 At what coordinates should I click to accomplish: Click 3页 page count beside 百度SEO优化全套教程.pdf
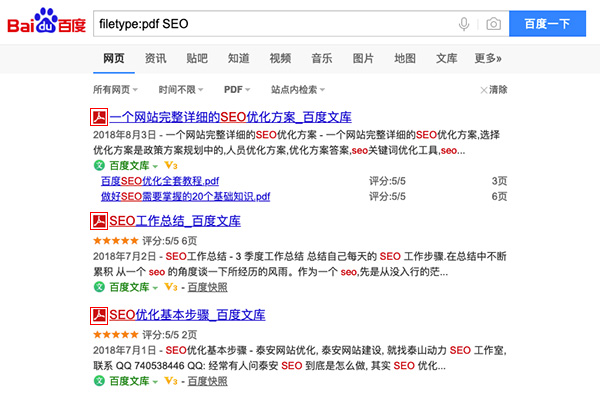[499, 181]
